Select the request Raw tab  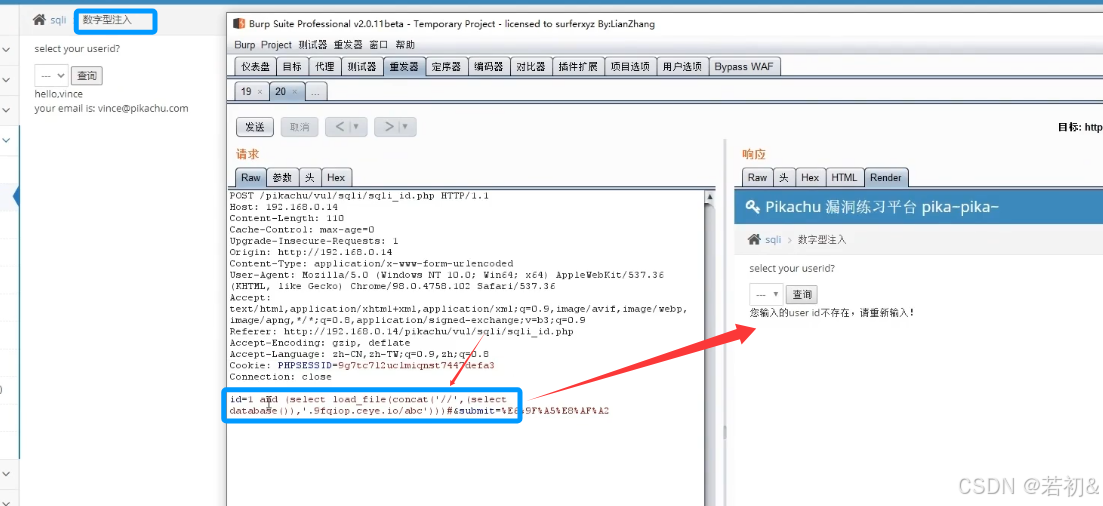point(251,178)
